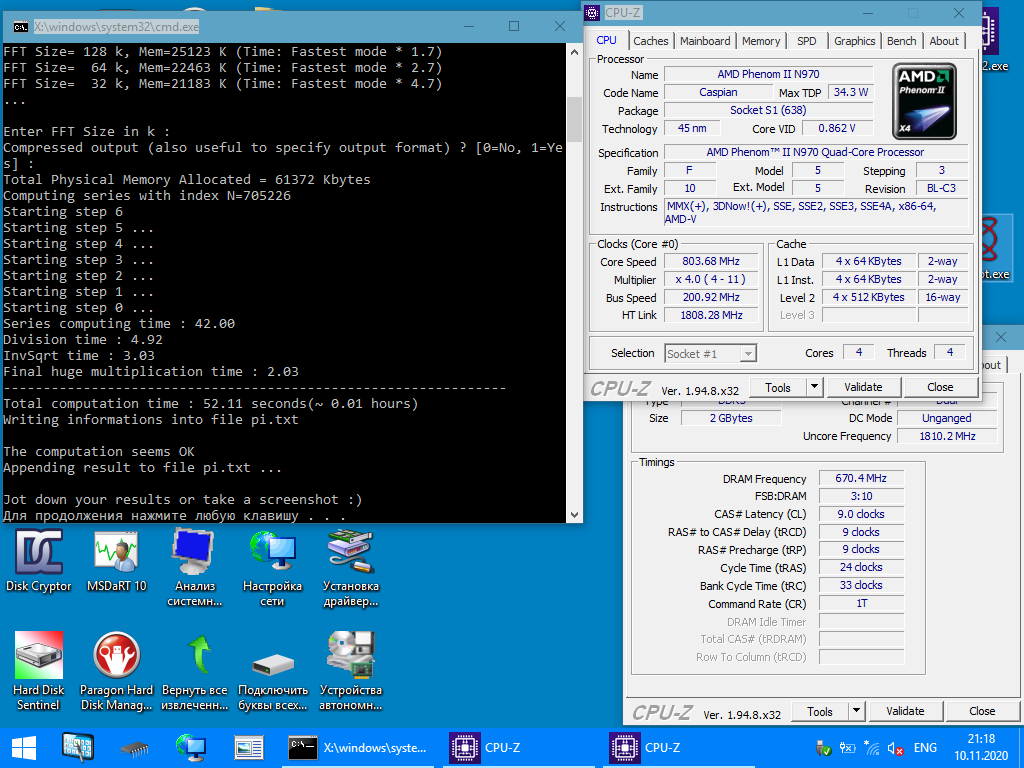Click Close button in rear CPU-Z window
The width and height of the screenshot is (1024, 768).
tap(982, 711)
